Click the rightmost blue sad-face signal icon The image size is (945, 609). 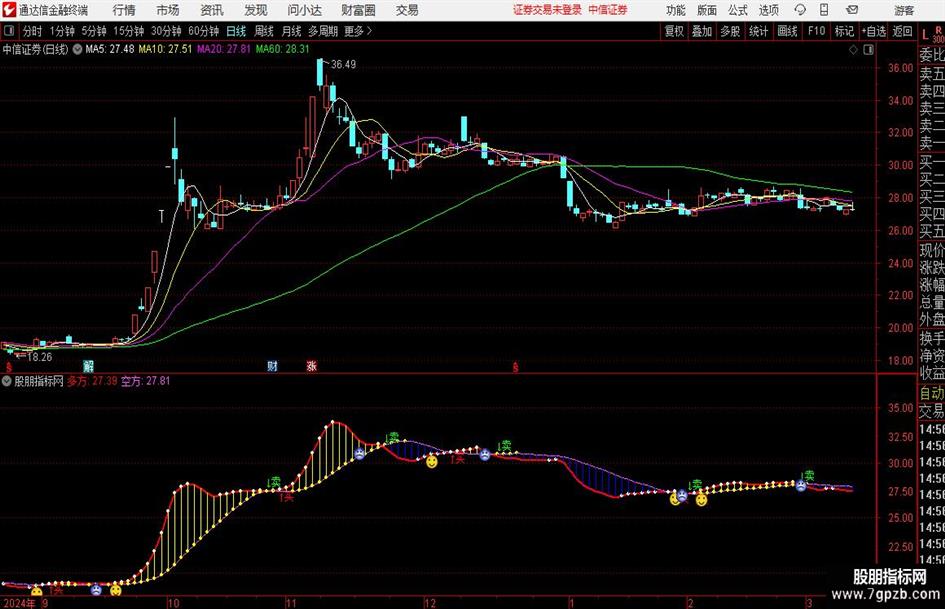click(x=800, y=485)
